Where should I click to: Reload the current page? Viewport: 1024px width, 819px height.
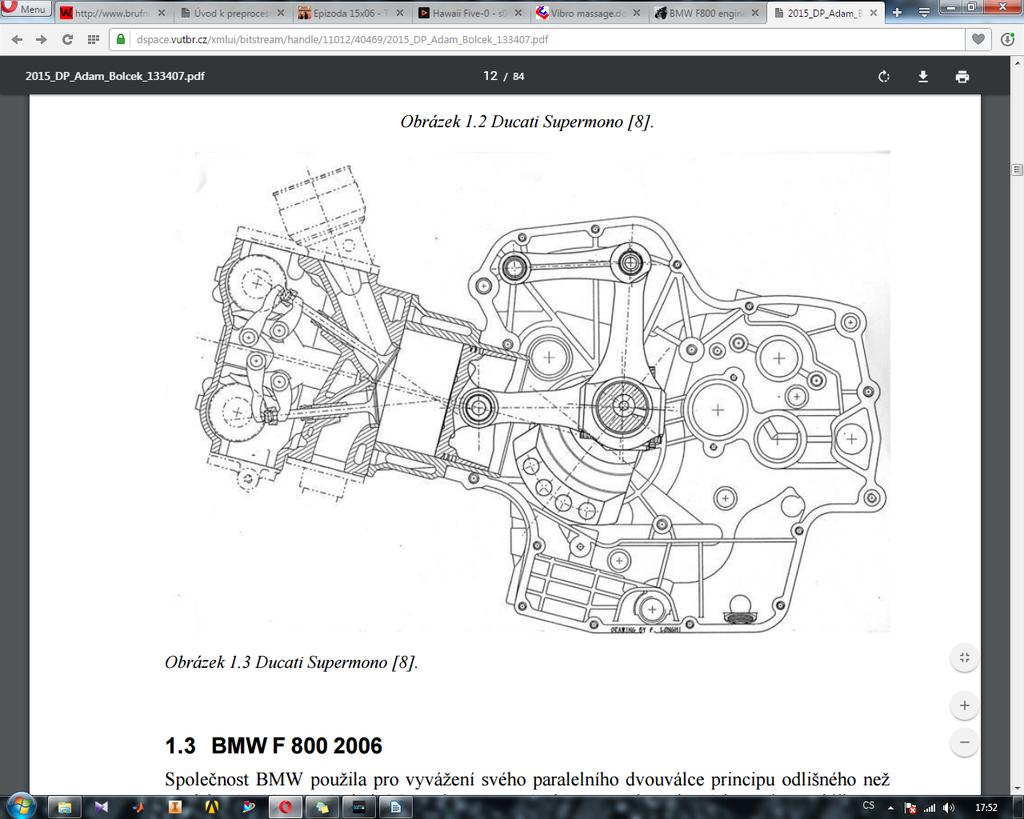click(x=67, y=40)
